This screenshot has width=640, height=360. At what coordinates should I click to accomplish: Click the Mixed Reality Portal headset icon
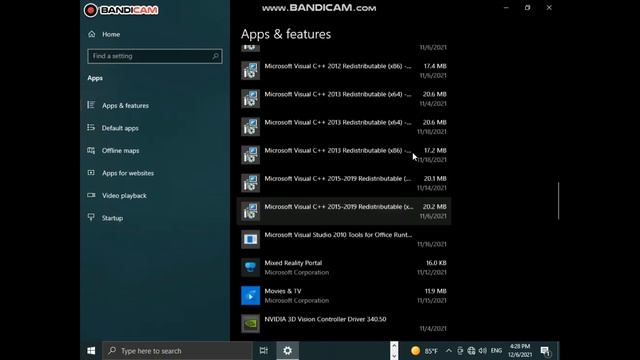250,268
